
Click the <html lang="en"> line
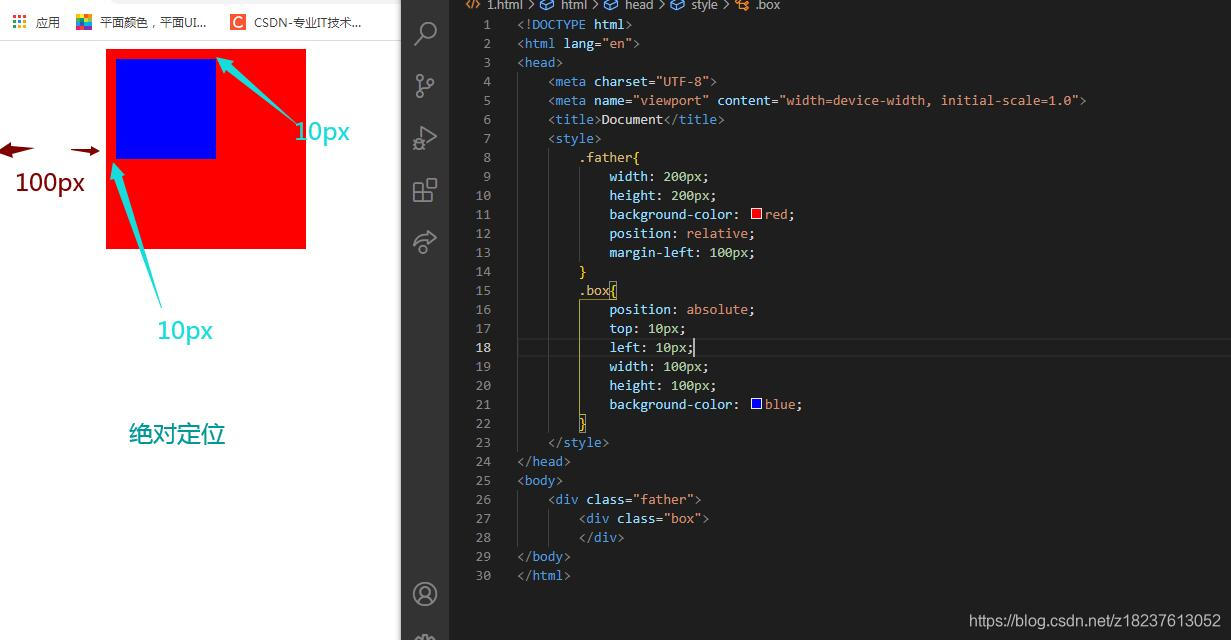pyautogui.click(x=578, y=43)
